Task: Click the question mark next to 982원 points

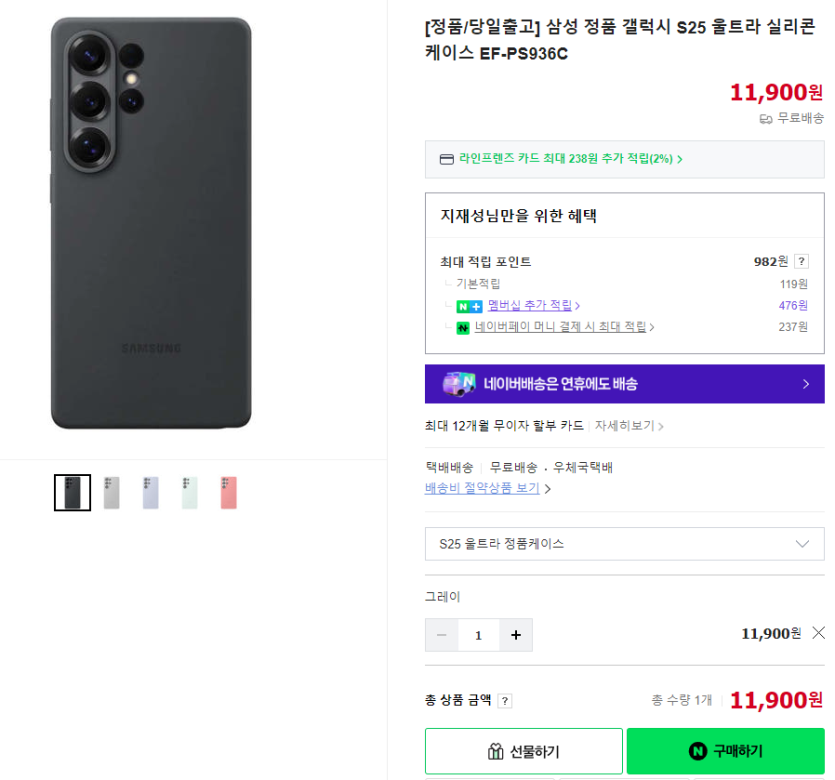Action: 801,262
